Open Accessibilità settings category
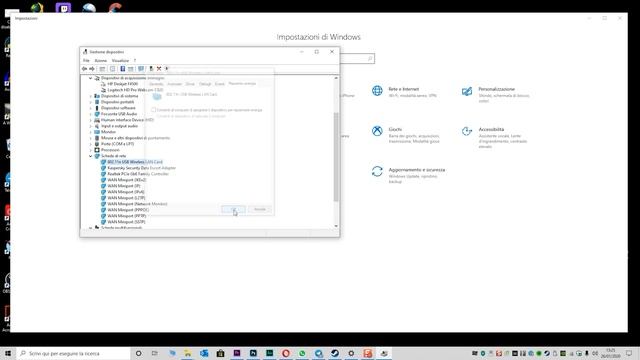640x360 pixels. (495, 137)
